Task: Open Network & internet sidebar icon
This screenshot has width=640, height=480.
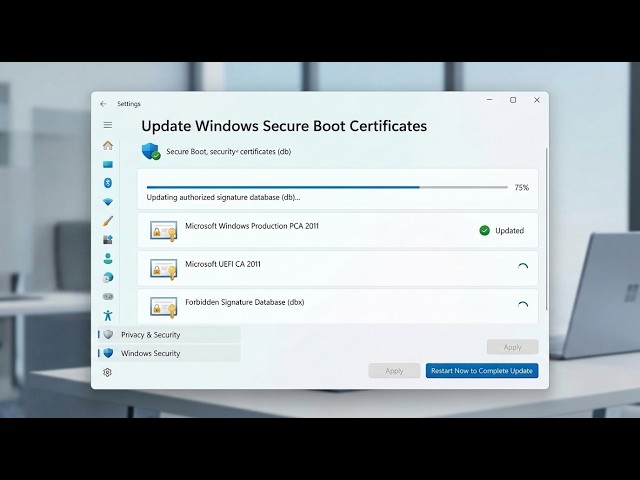Action: [108, 202]
